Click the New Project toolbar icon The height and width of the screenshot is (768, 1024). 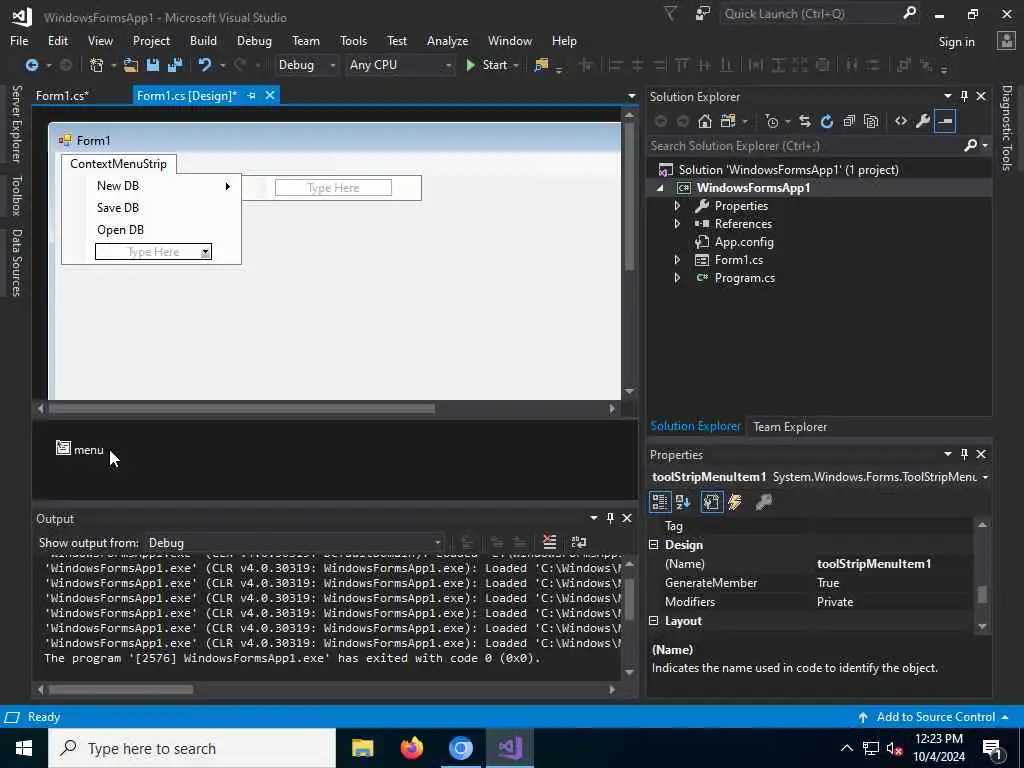point(97,65)
